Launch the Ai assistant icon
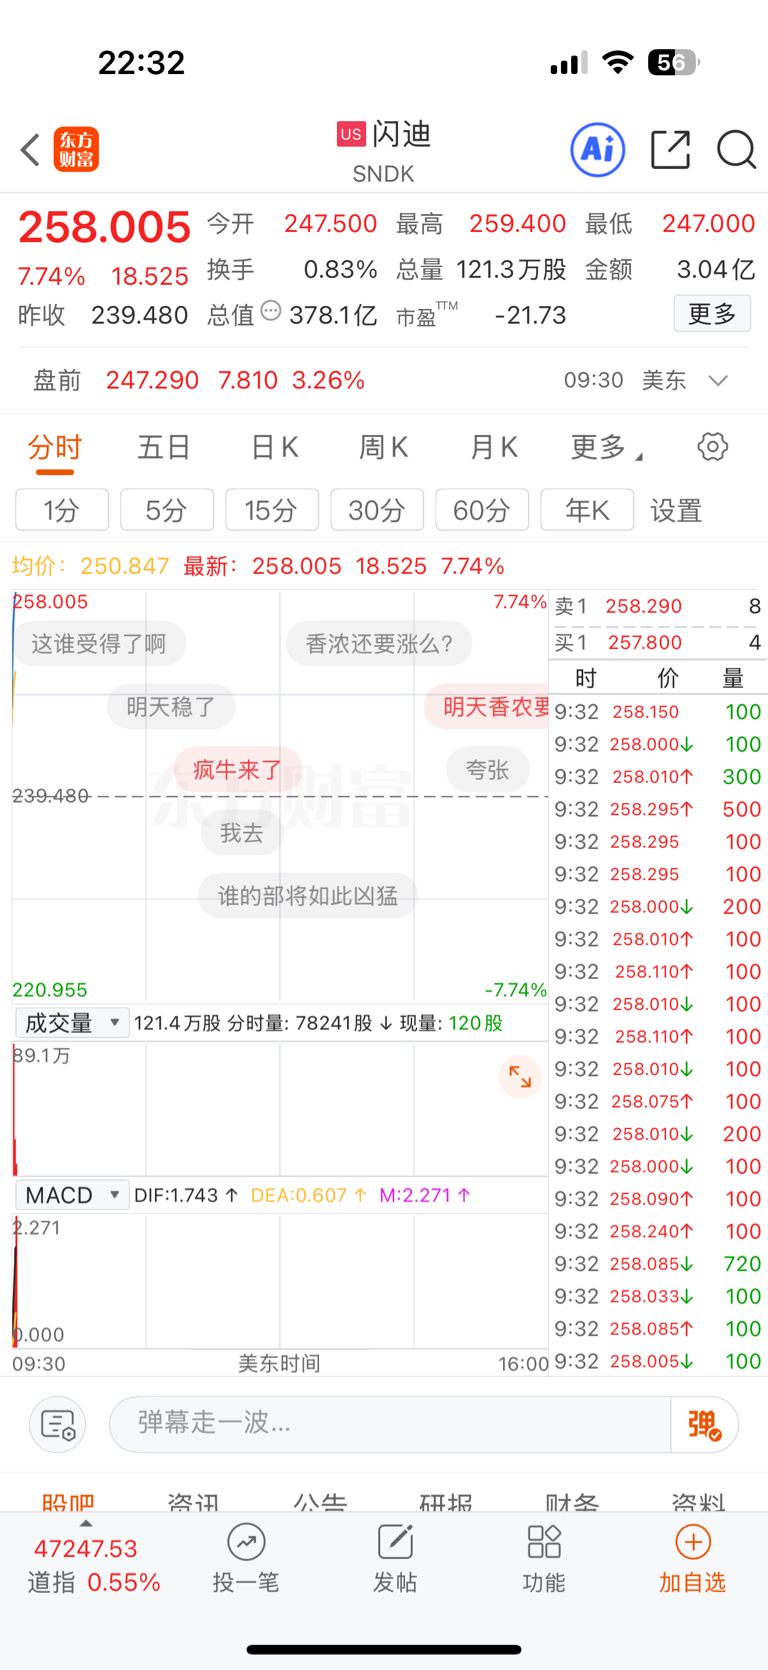768x1670 pixels. click(597, 150)
